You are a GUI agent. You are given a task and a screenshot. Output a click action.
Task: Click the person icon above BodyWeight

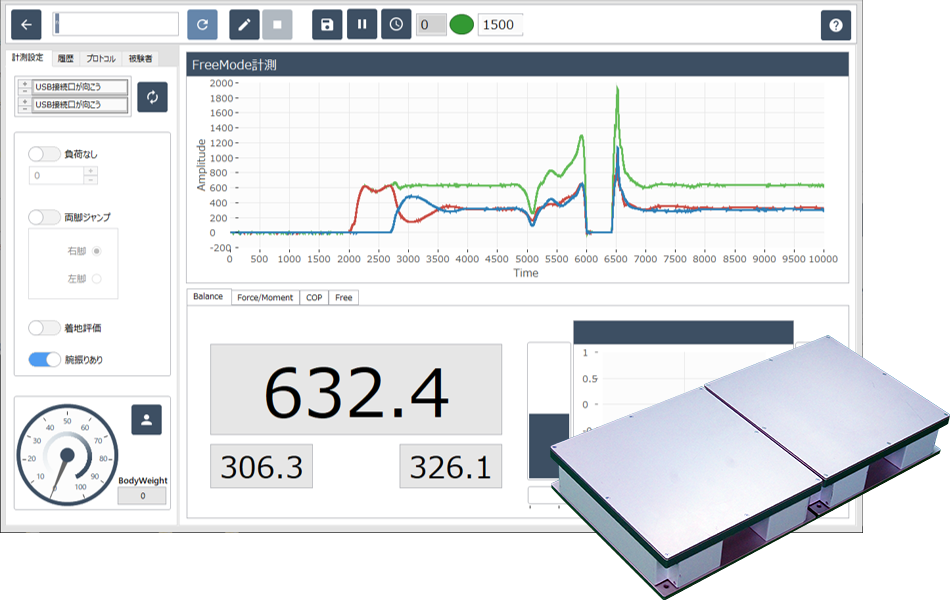[147, 420]
